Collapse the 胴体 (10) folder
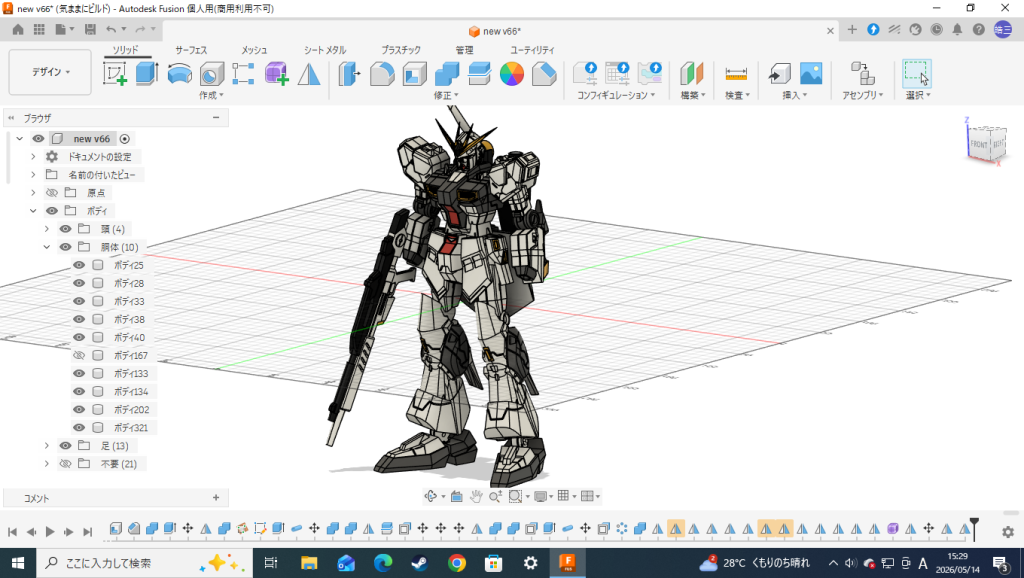Image resolution: width=1024 pixels, height=578 pixels. 47,247
